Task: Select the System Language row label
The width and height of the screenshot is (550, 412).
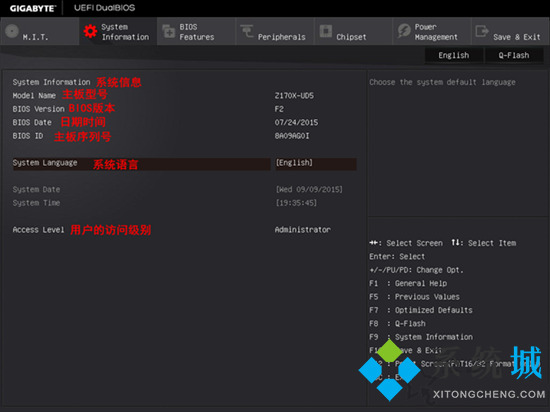Action: tap(45, 163)
